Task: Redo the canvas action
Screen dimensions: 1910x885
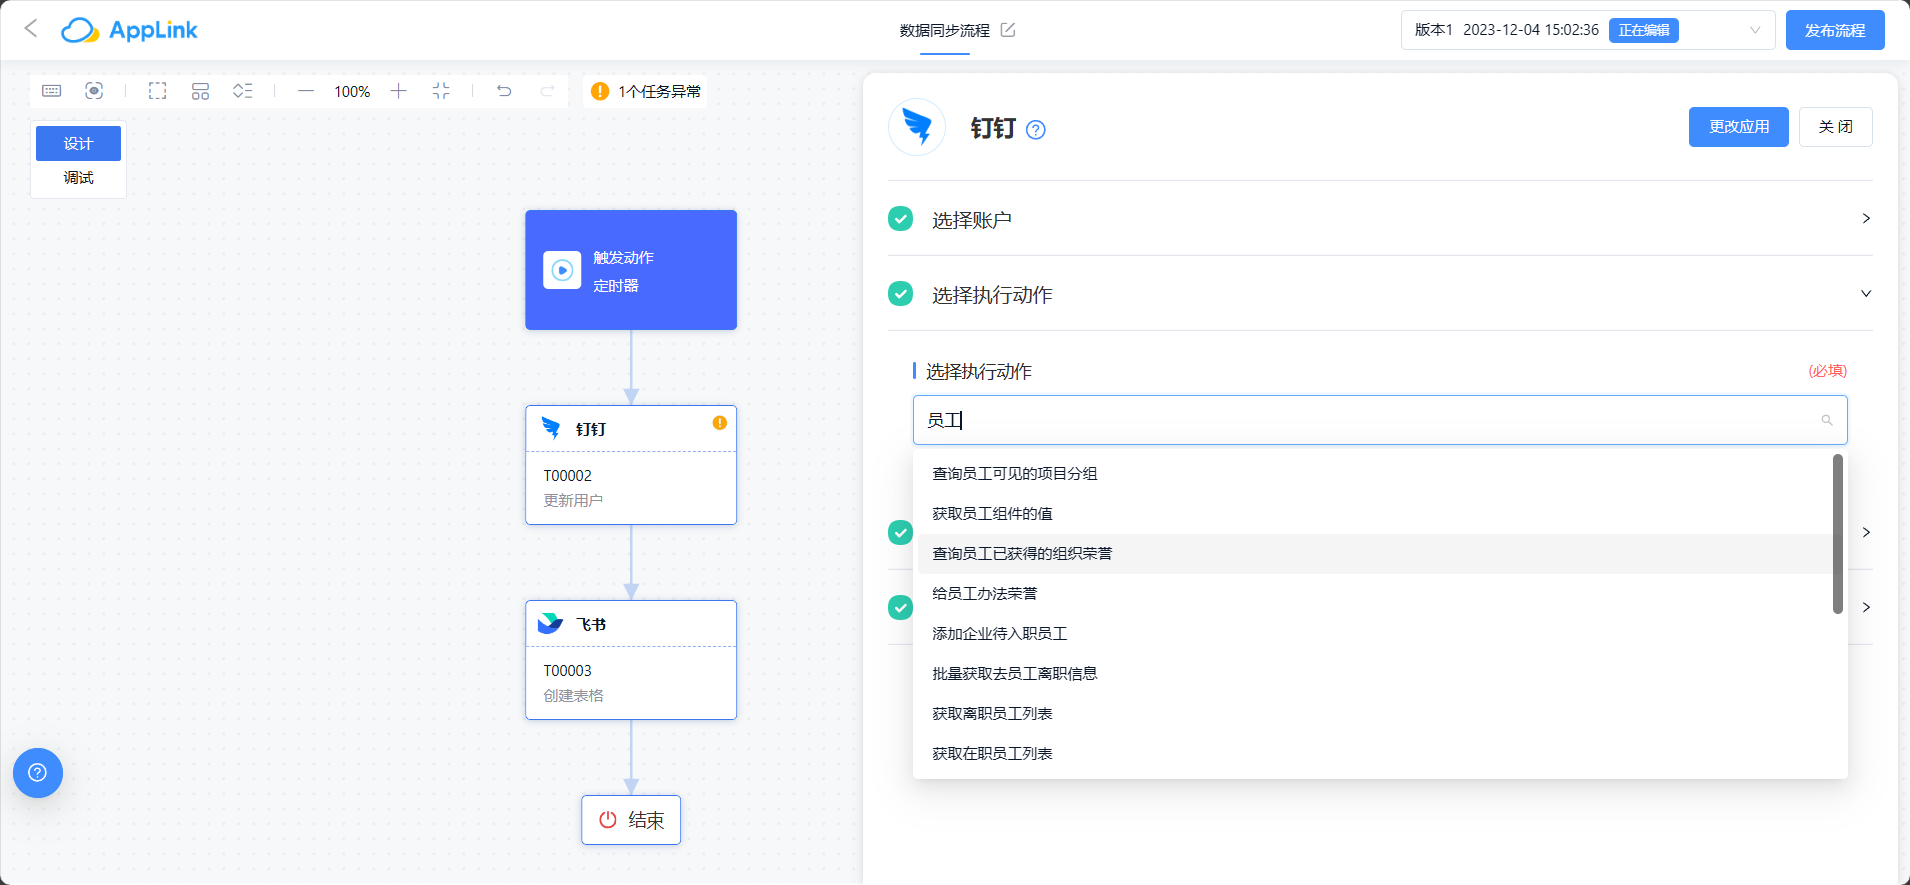Action: coord(547,91)
